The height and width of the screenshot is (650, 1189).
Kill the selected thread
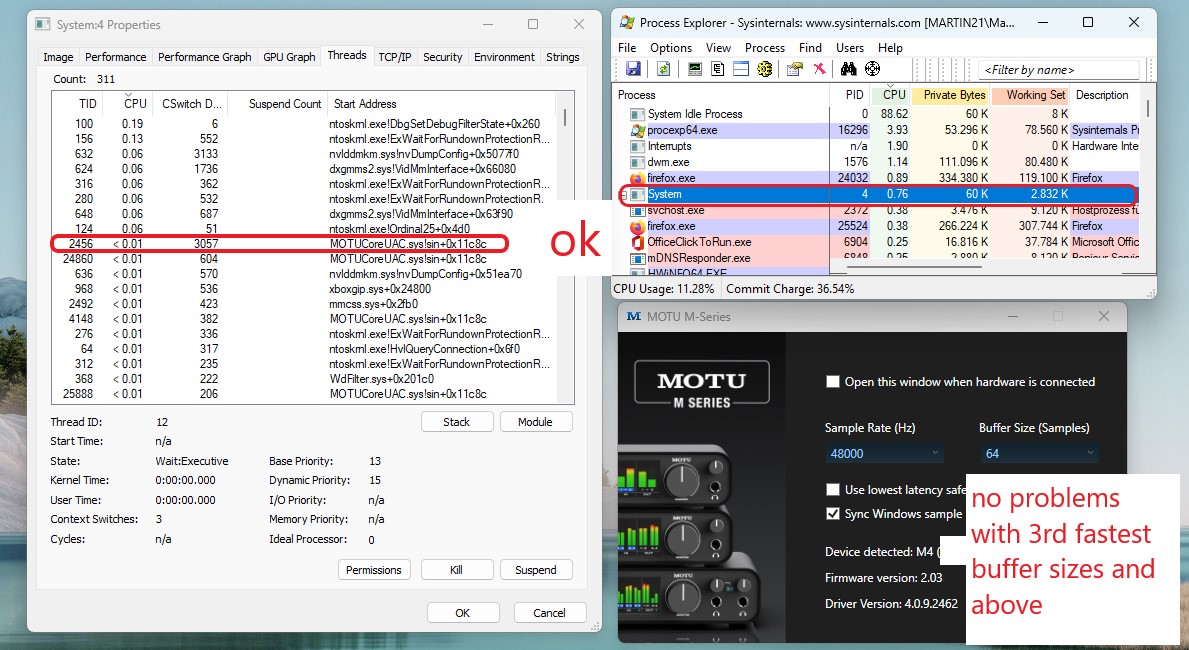(x=456, y=570)
